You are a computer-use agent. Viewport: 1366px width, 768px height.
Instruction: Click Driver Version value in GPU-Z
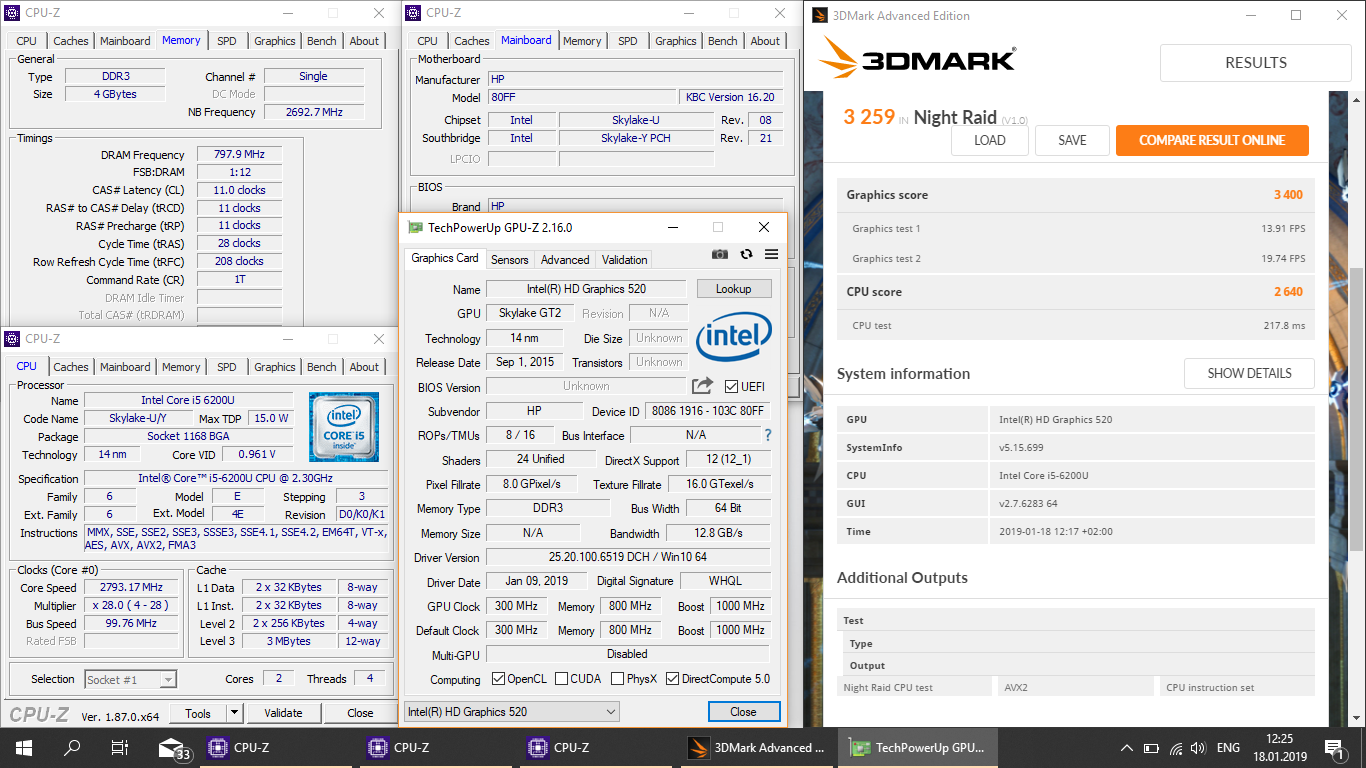(x=628, y=557)
